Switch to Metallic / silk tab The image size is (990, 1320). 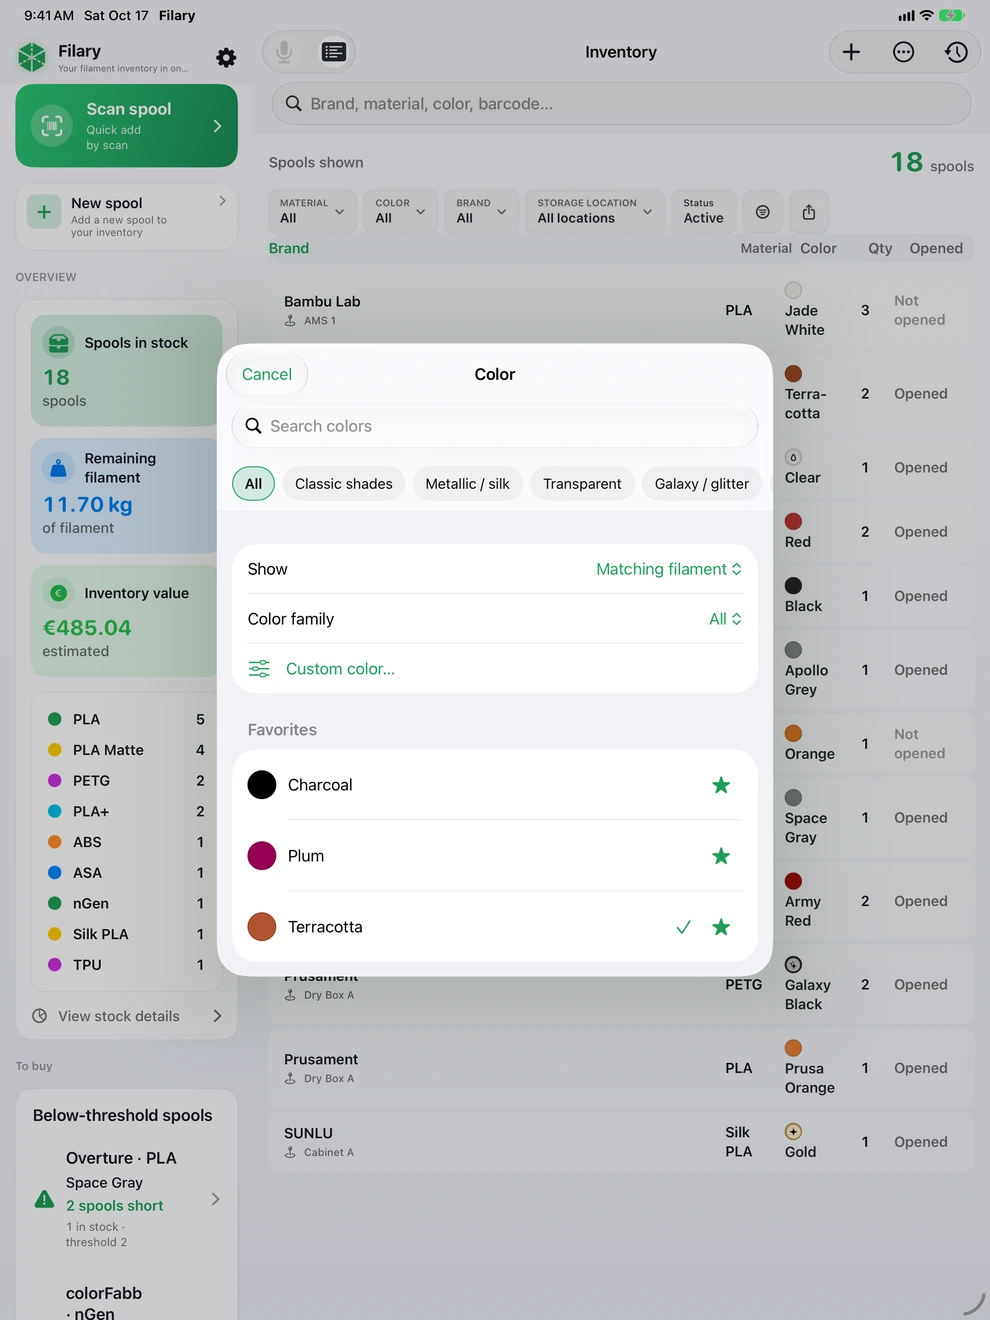pyautogui.click(x=467, y=484)
